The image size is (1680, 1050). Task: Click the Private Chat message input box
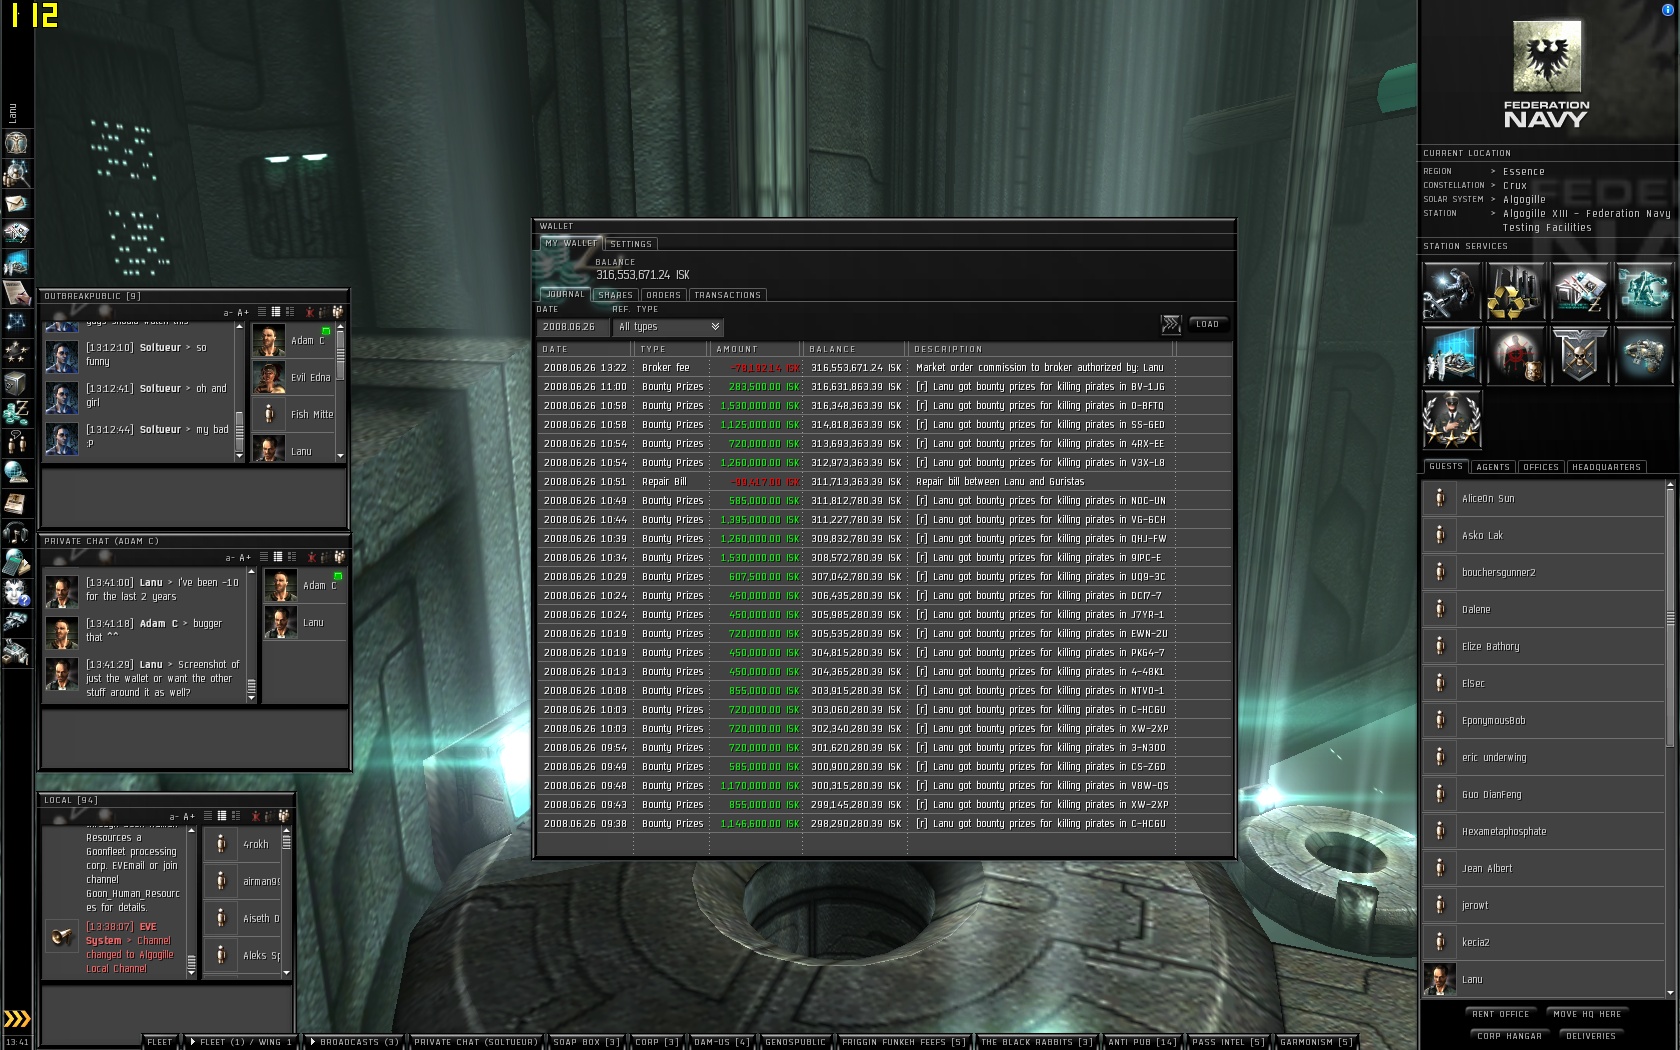coord(194,738)
